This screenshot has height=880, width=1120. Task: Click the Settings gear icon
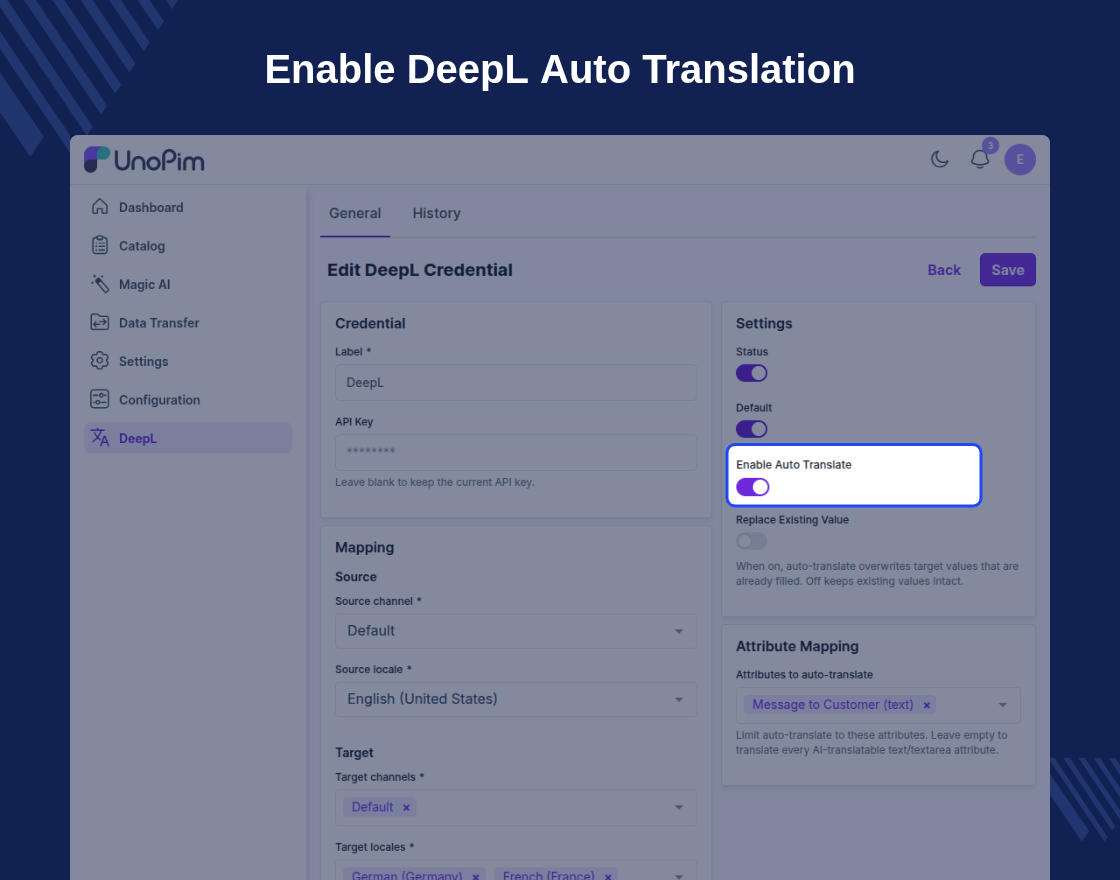100,361
